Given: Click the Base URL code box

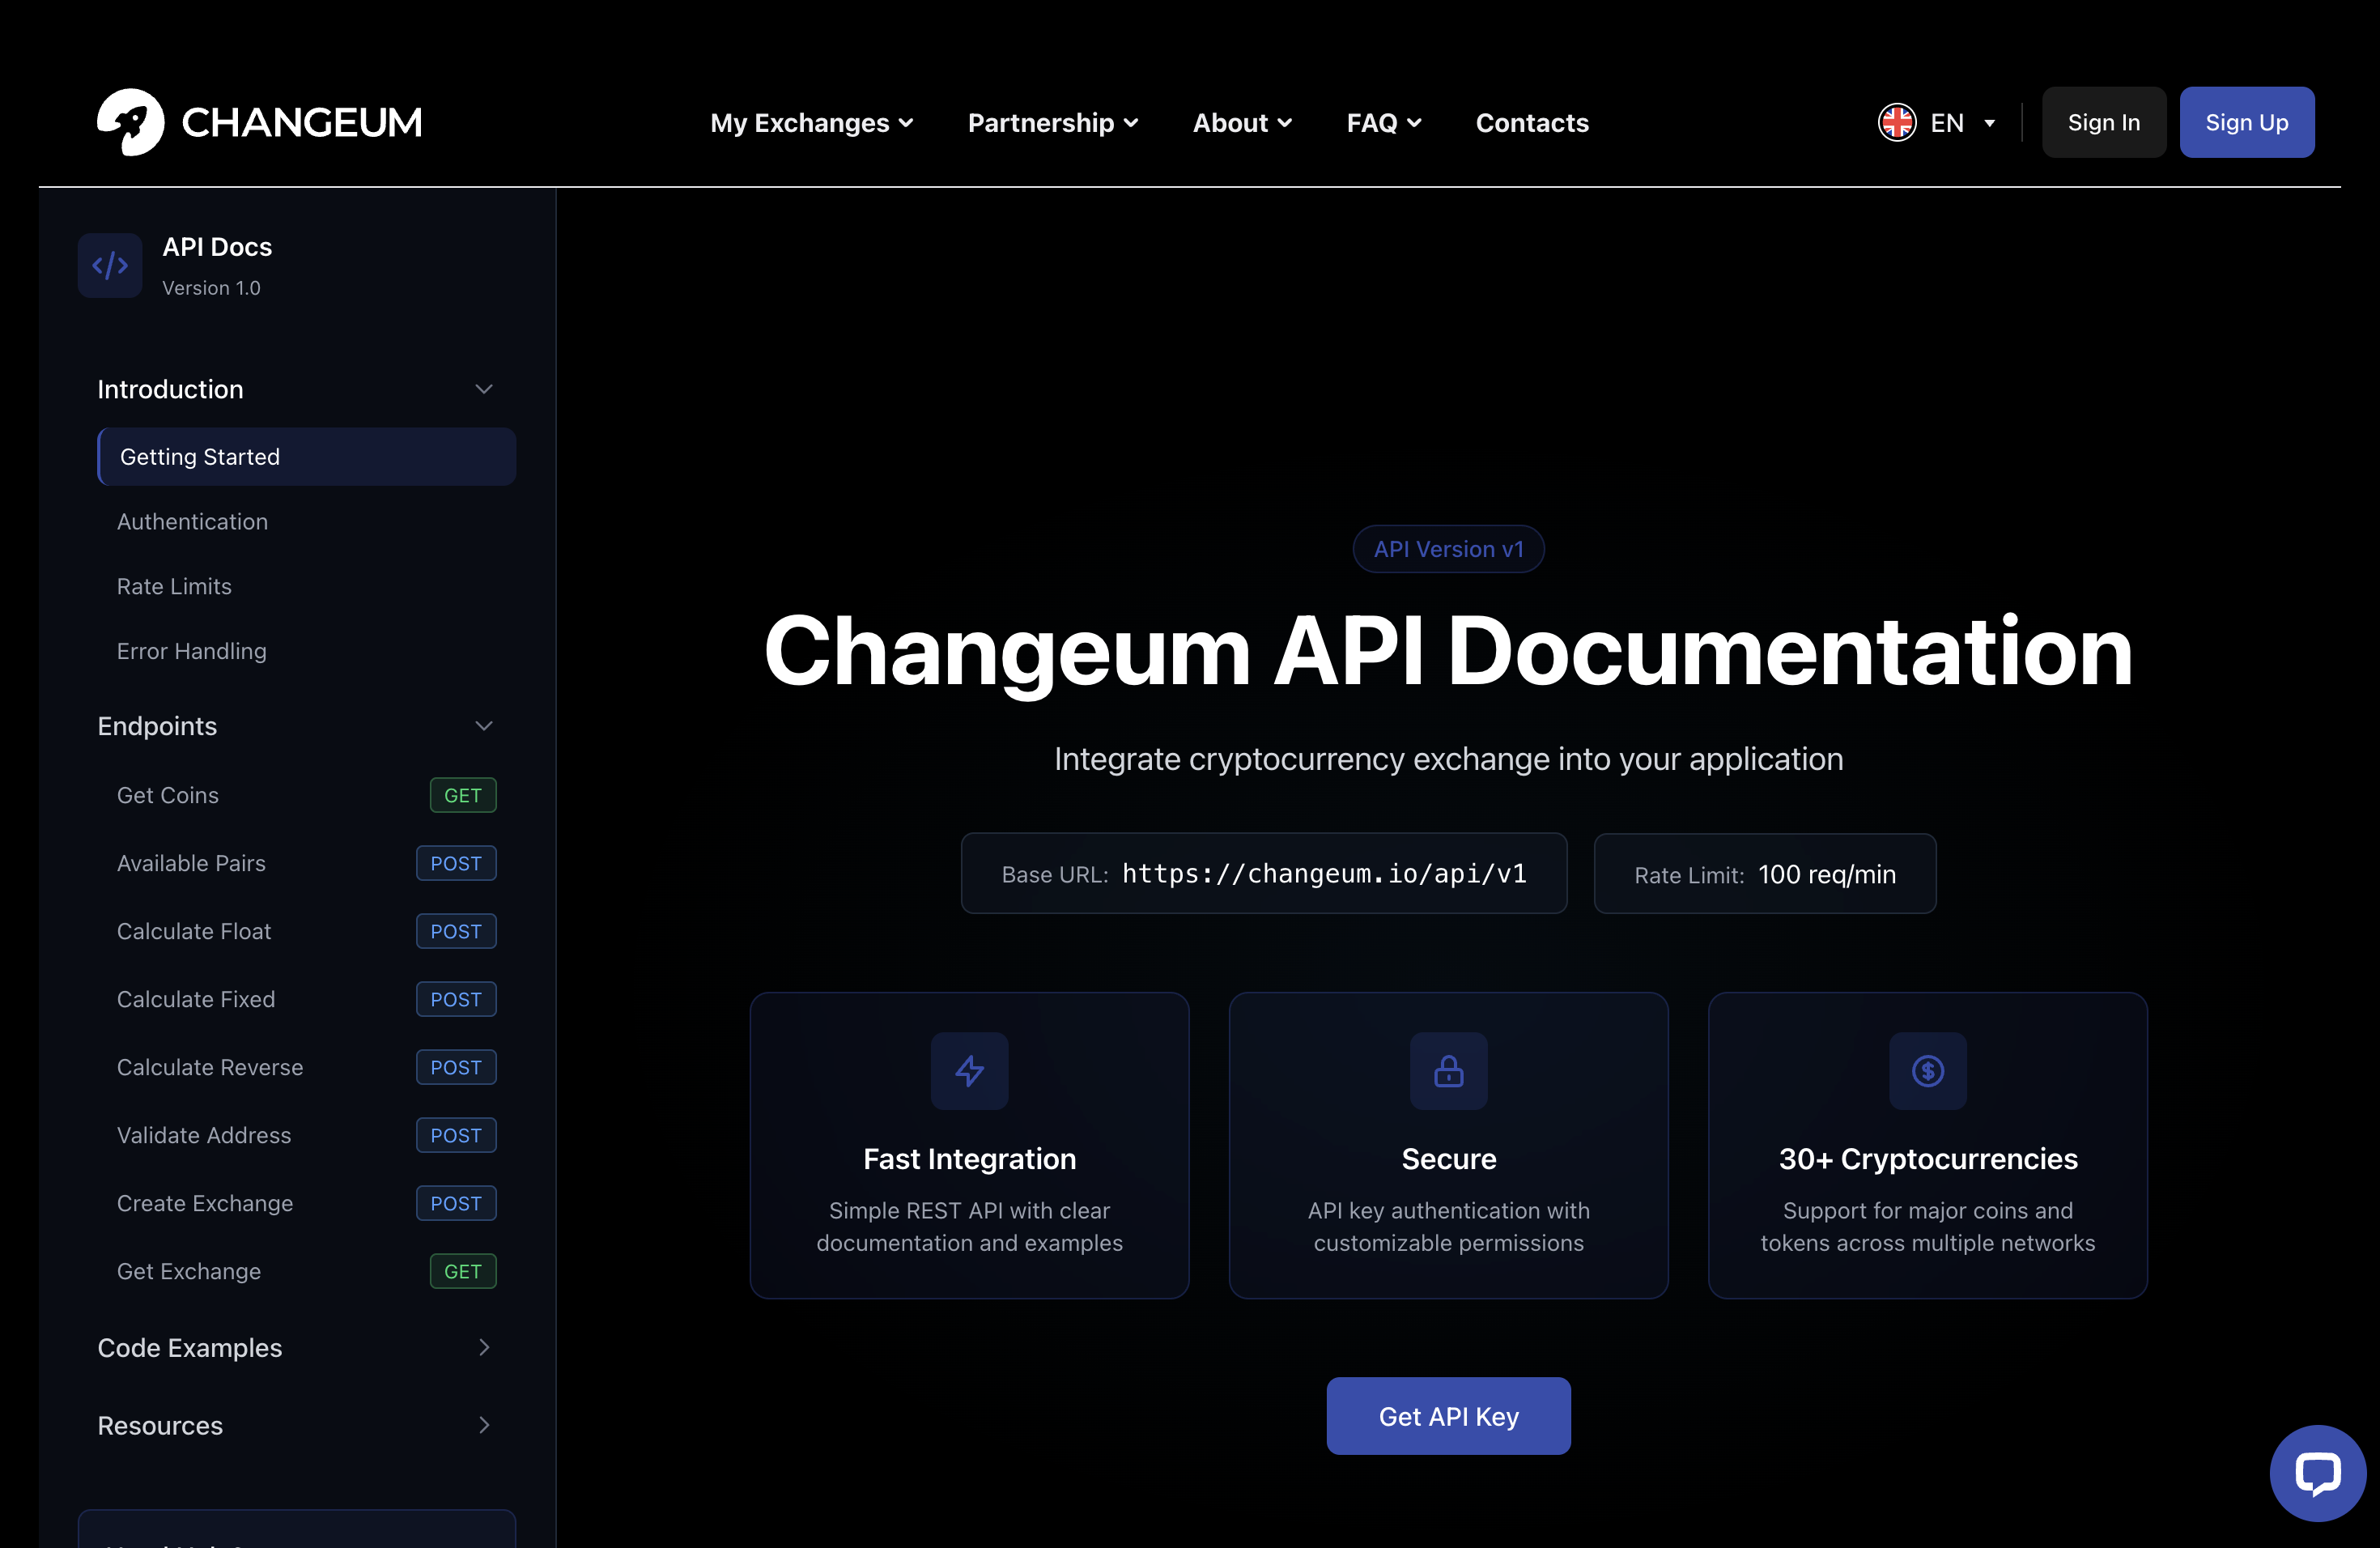Looking at the screenshot, I should tap(1263, 873).
